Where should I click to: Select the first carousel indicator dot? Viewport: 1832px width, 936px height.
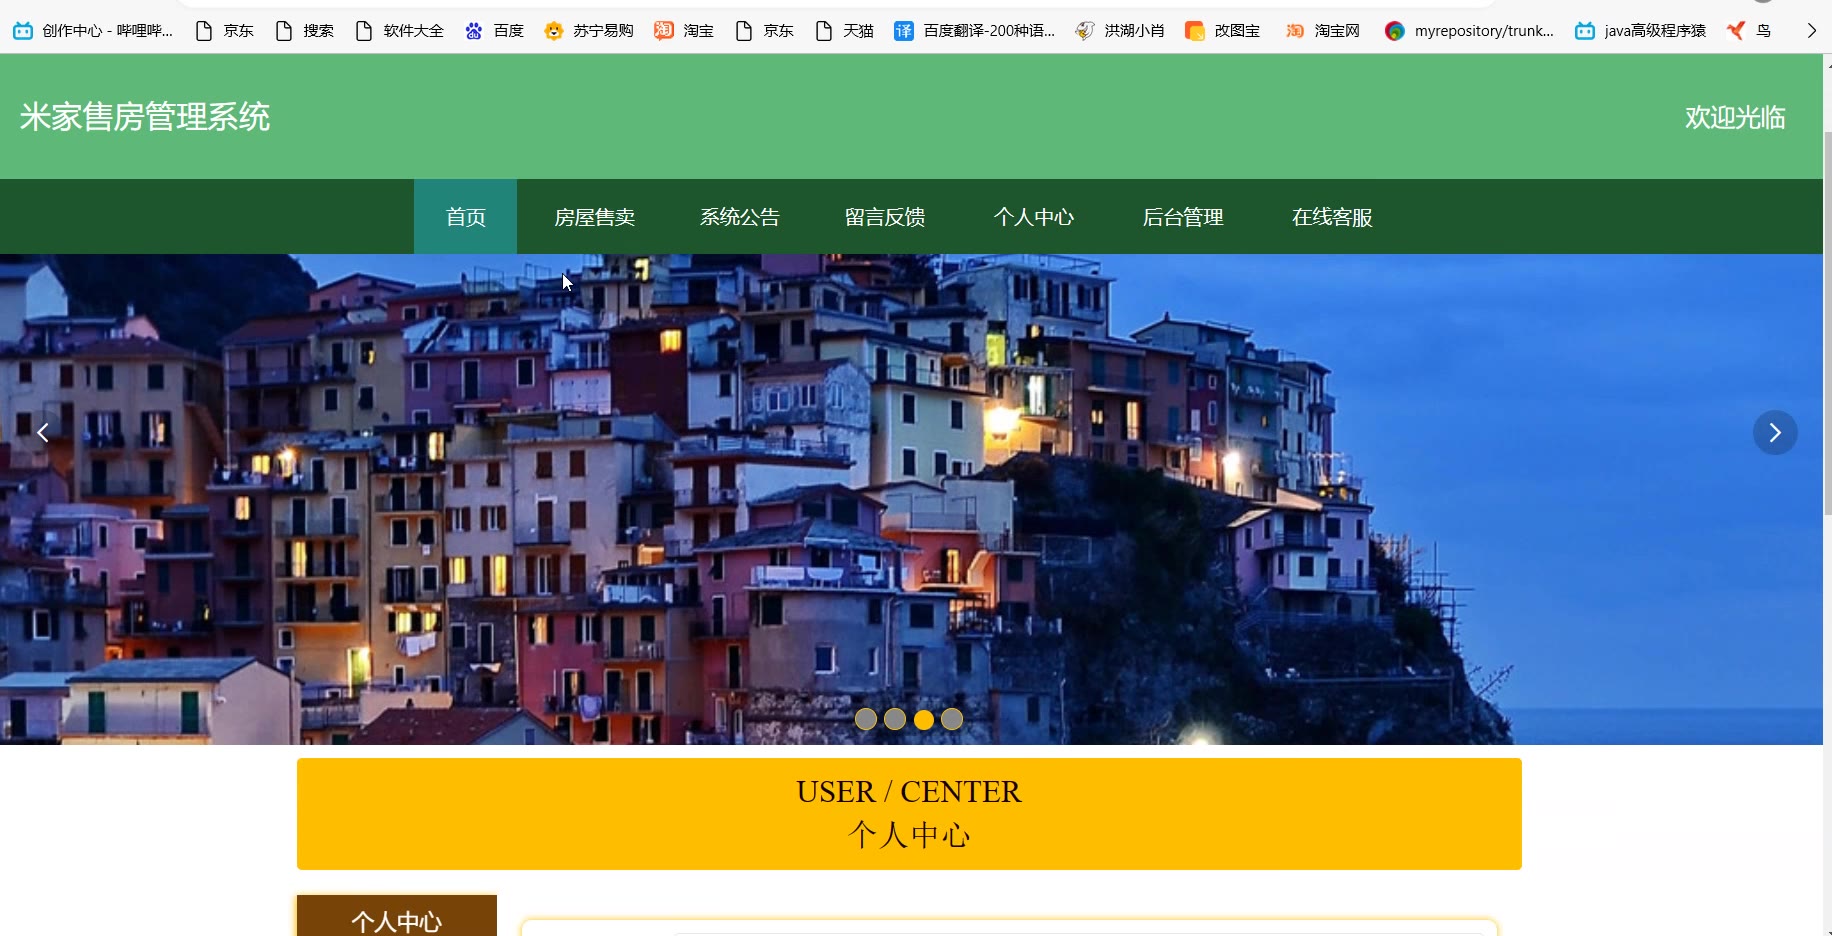[x=866, y=719]
